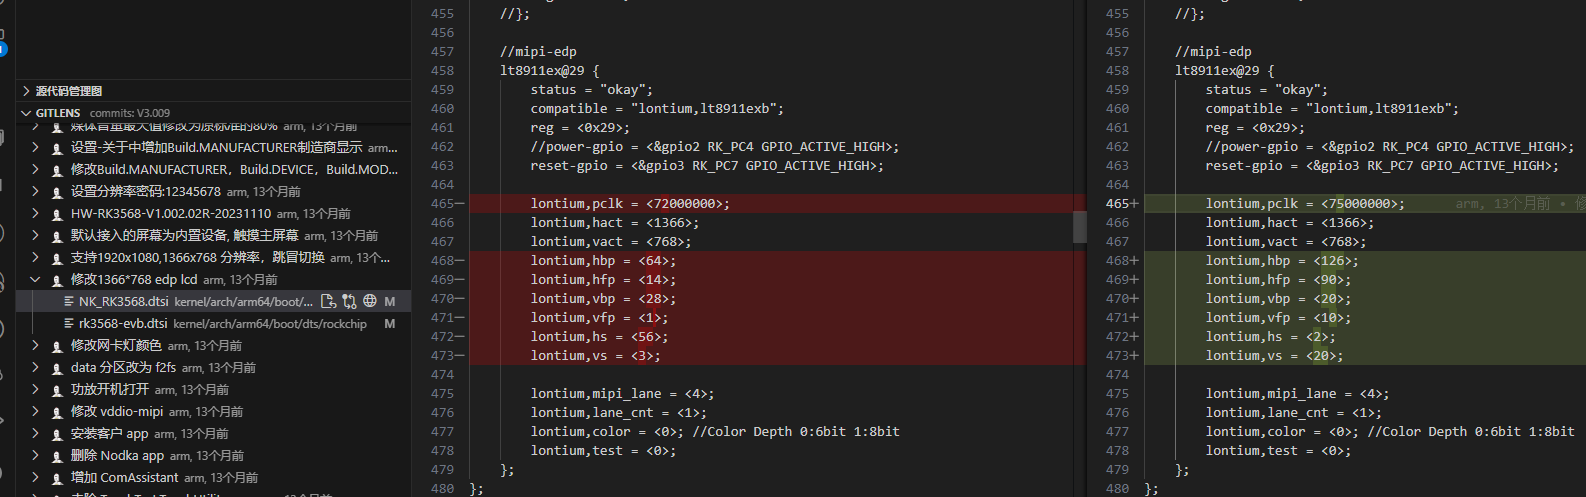The height and width of the screenshot is (497, 1586).
Task: Click the M modified badge on NK_RK3568.dtsi
Action: pos(390,301)
